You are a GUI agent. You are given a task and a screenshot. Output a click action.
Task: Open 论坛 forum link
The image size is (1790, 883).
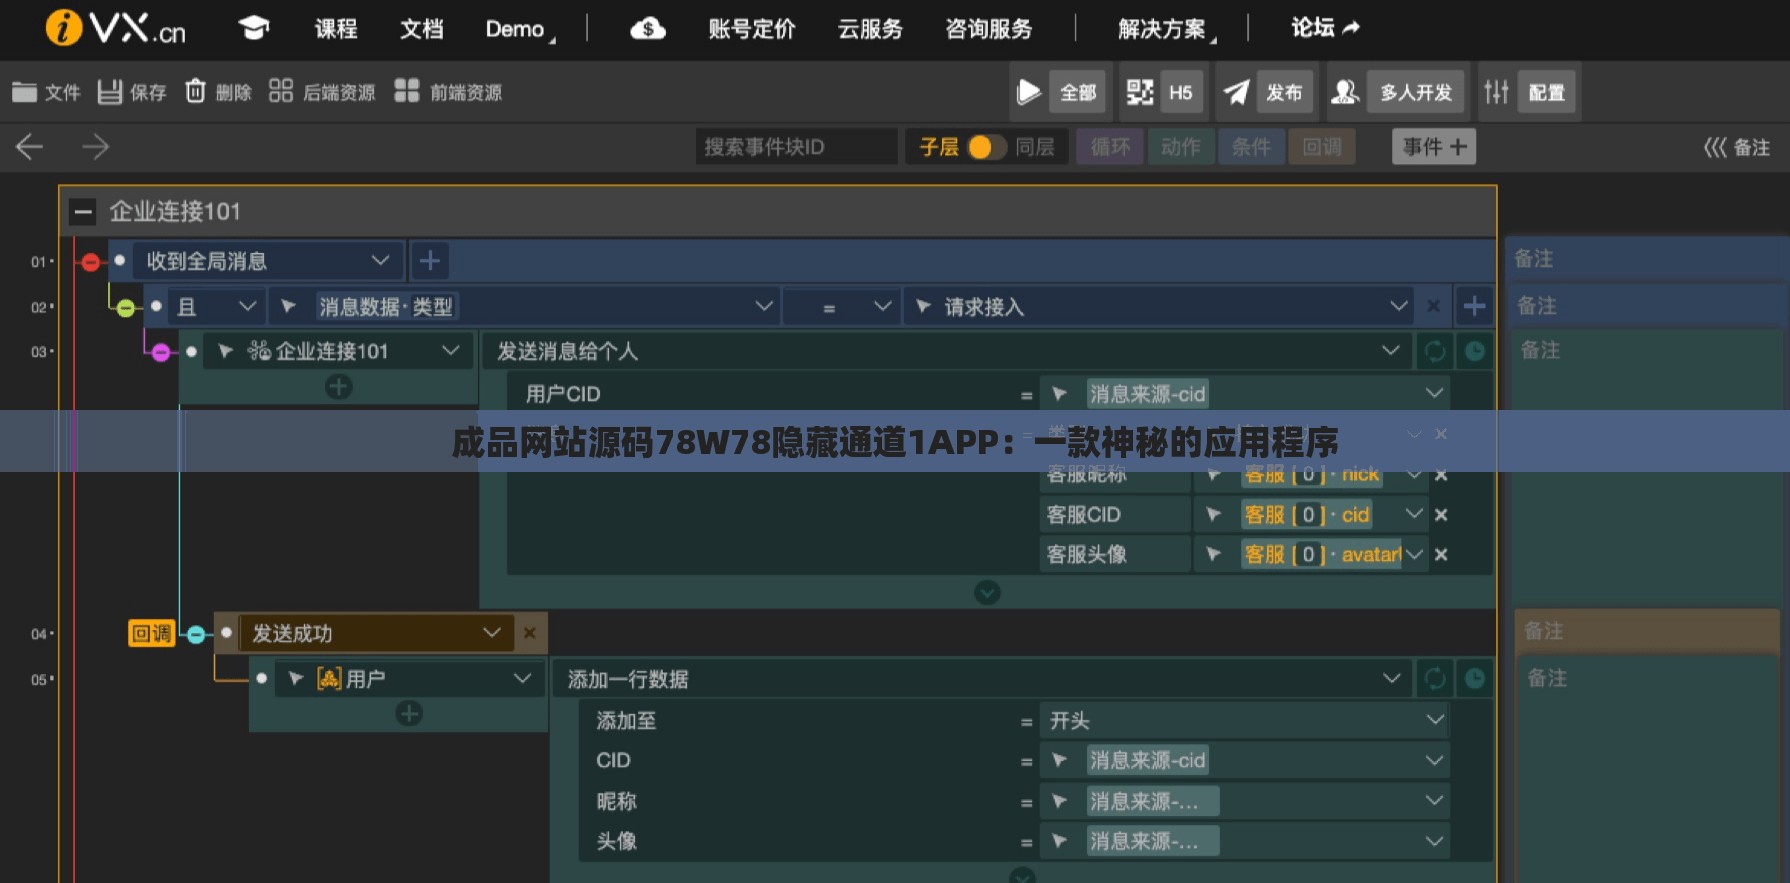[x=1325, y=28]
